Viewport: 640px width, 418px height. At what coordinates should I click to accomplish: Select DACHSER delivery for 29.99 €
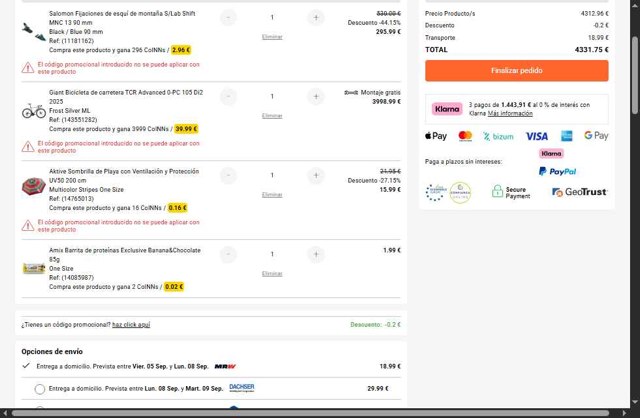(40, 389)
